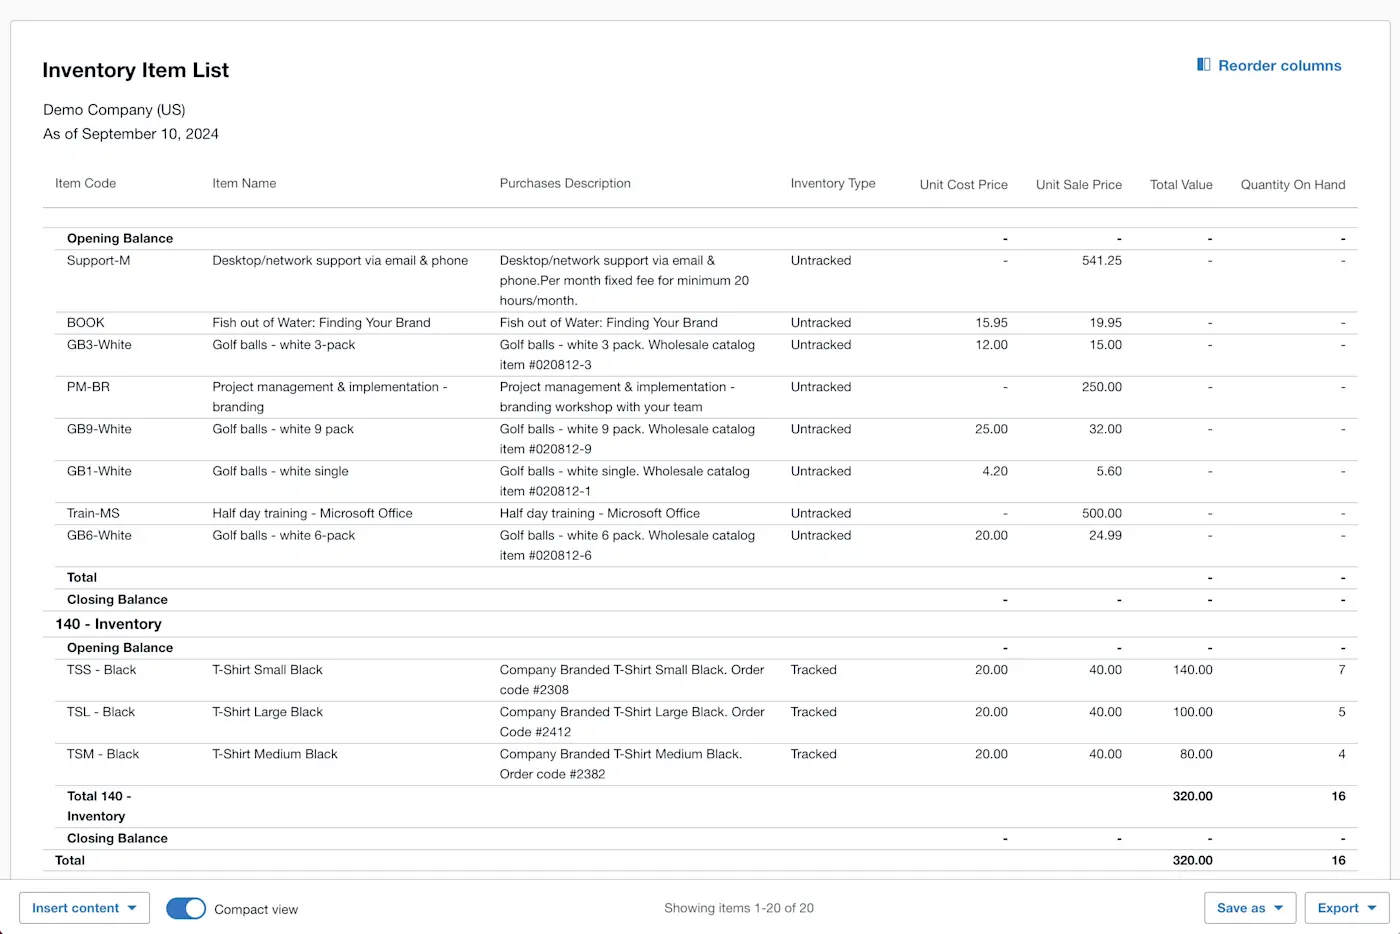Select T-Shirt Large Black item name

267,711
